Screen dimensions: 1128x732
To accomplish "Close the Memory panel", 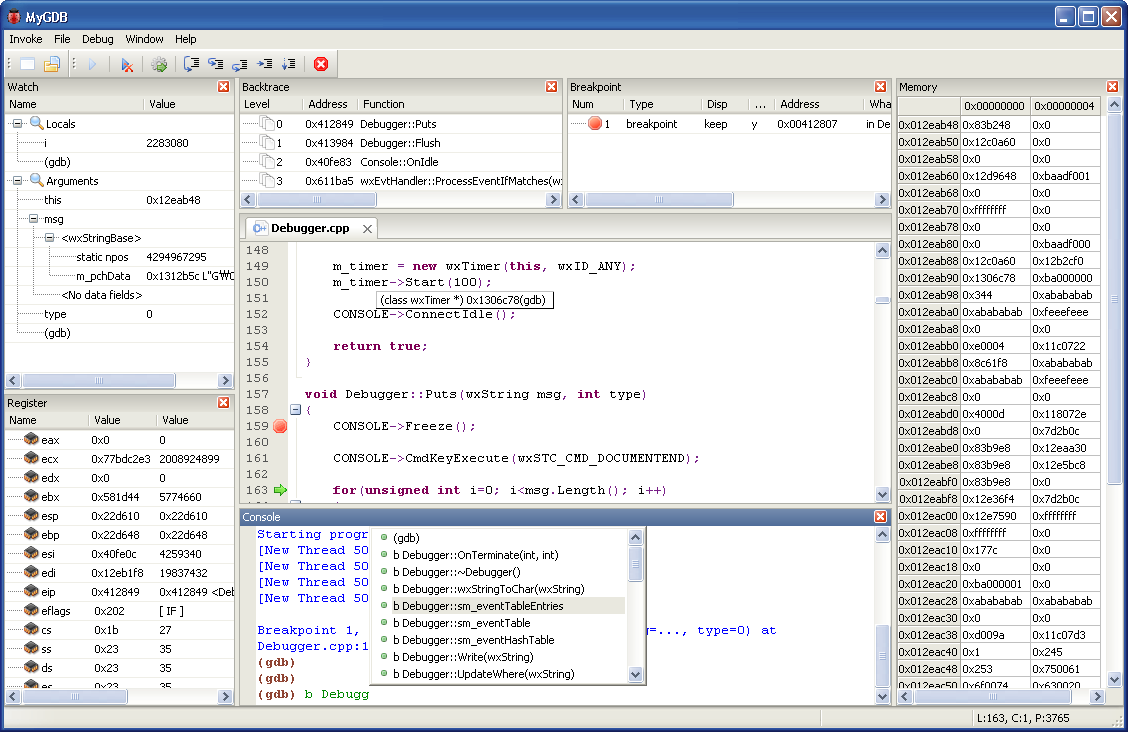I will point(1112,86).
